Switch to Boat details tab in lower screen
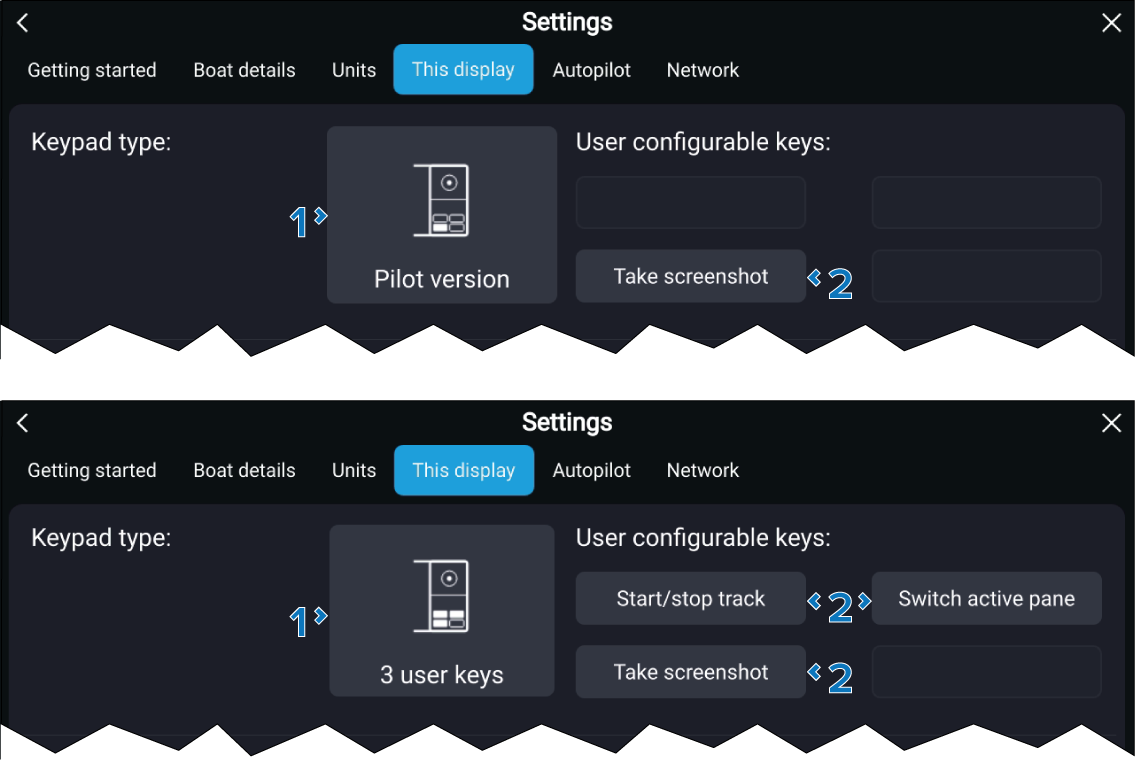Viewport: 1135px width, 760px height. pos(244,470)
